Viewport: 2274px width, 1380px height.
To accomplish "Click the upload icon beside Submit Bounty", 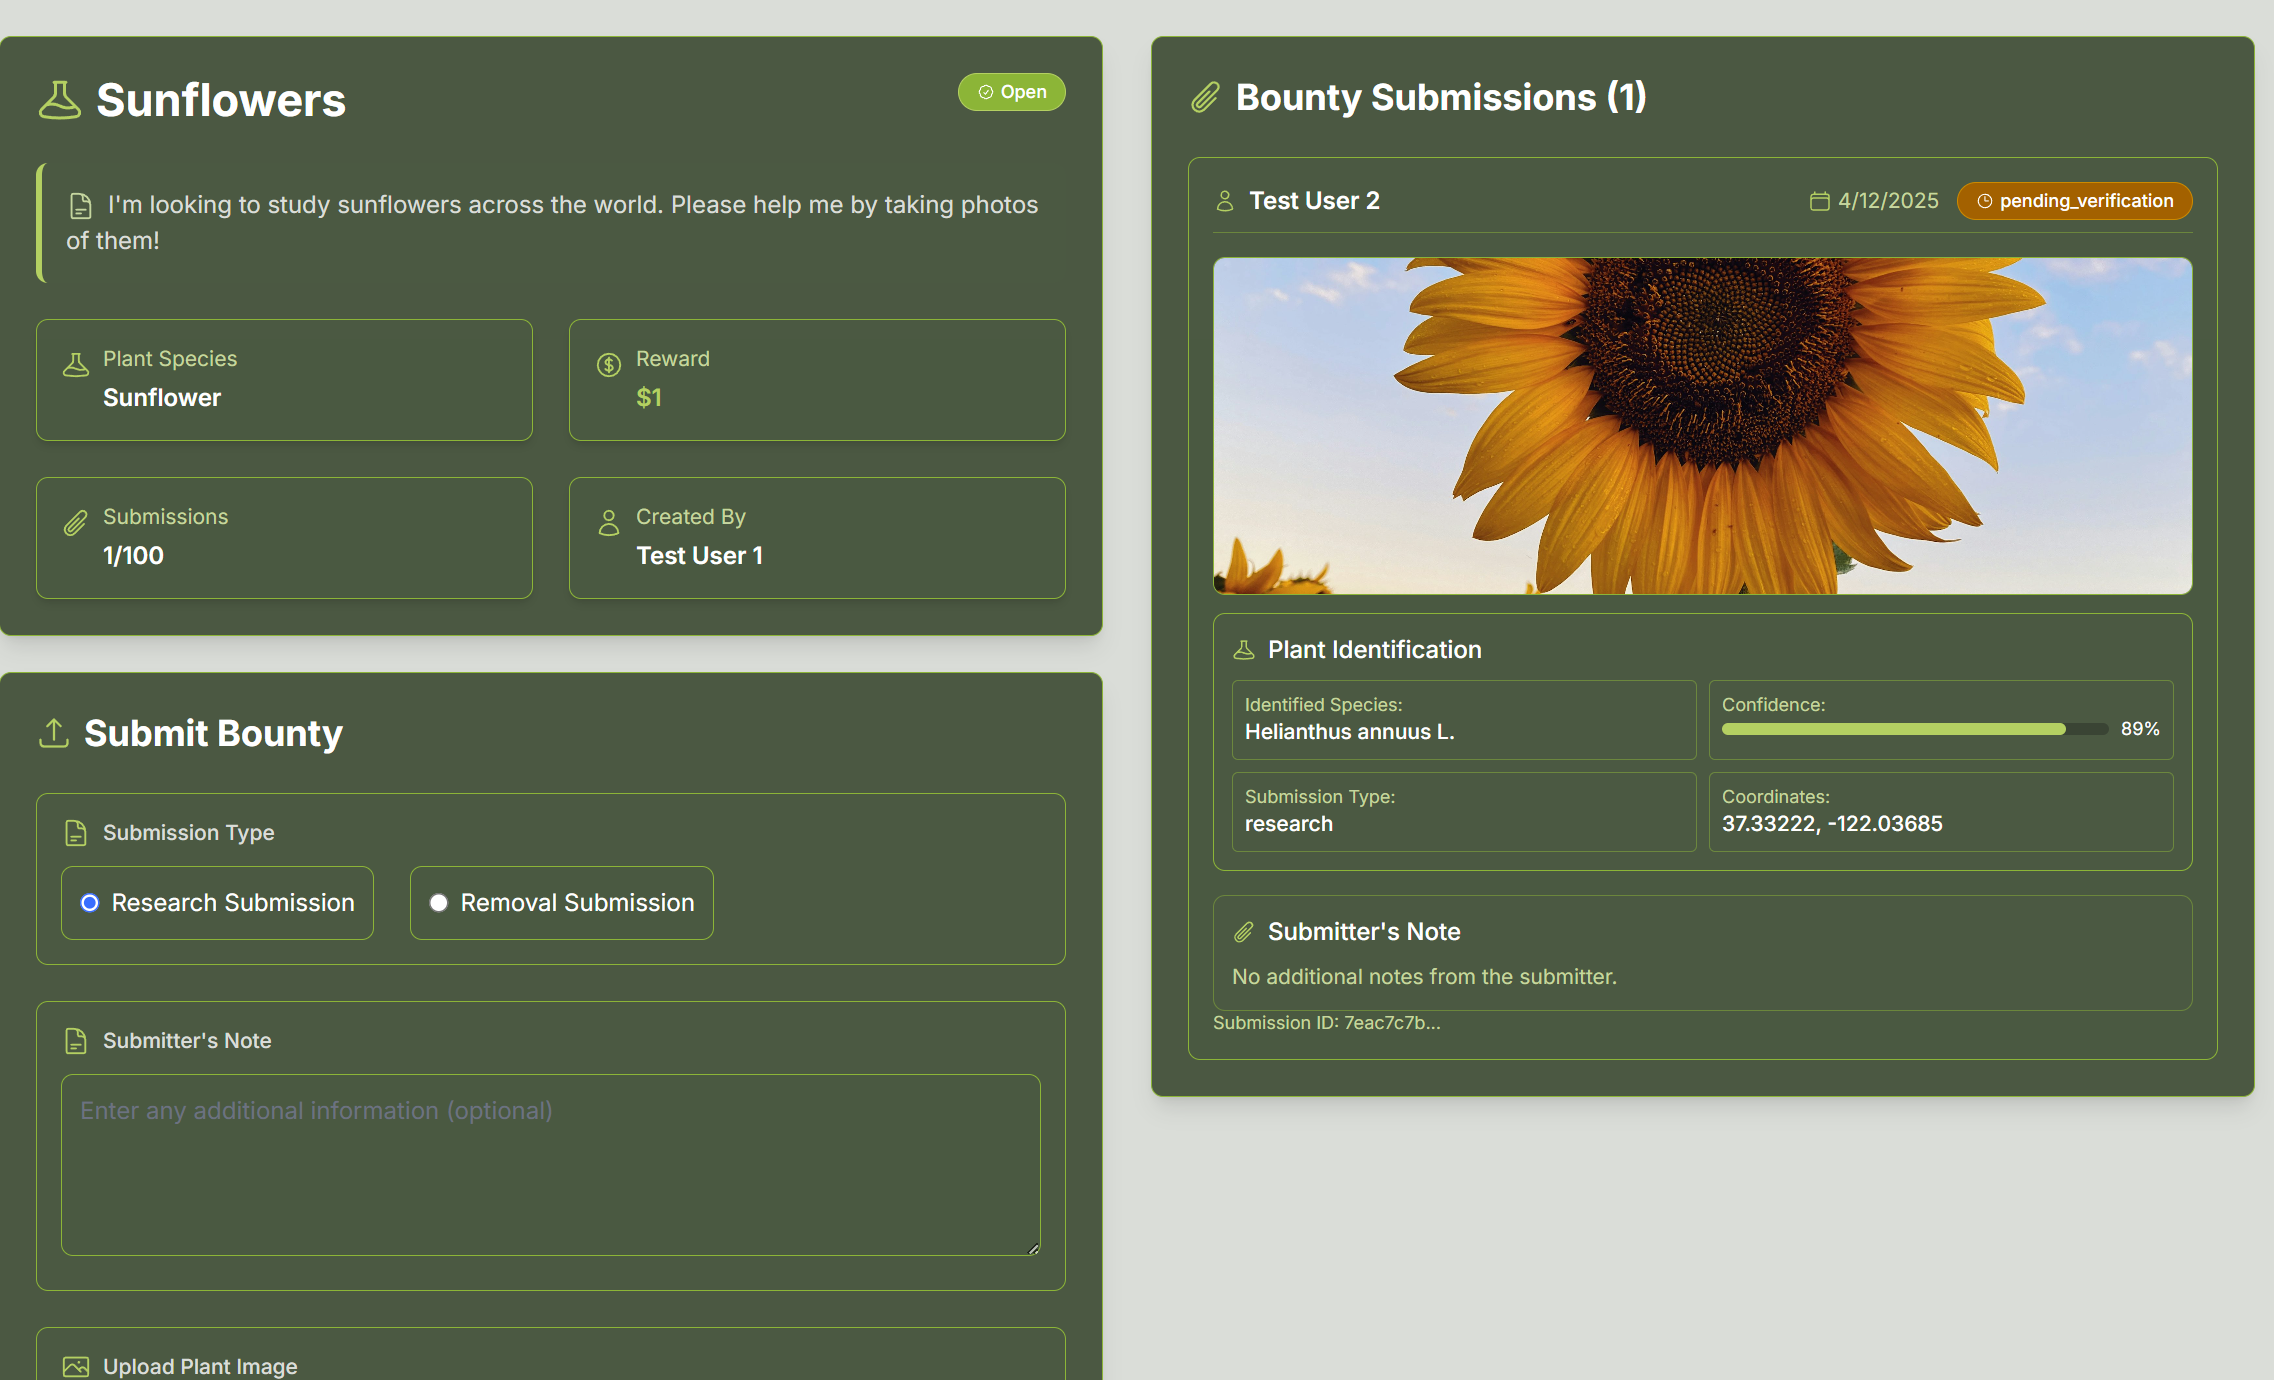I will [x=53, y=733].
